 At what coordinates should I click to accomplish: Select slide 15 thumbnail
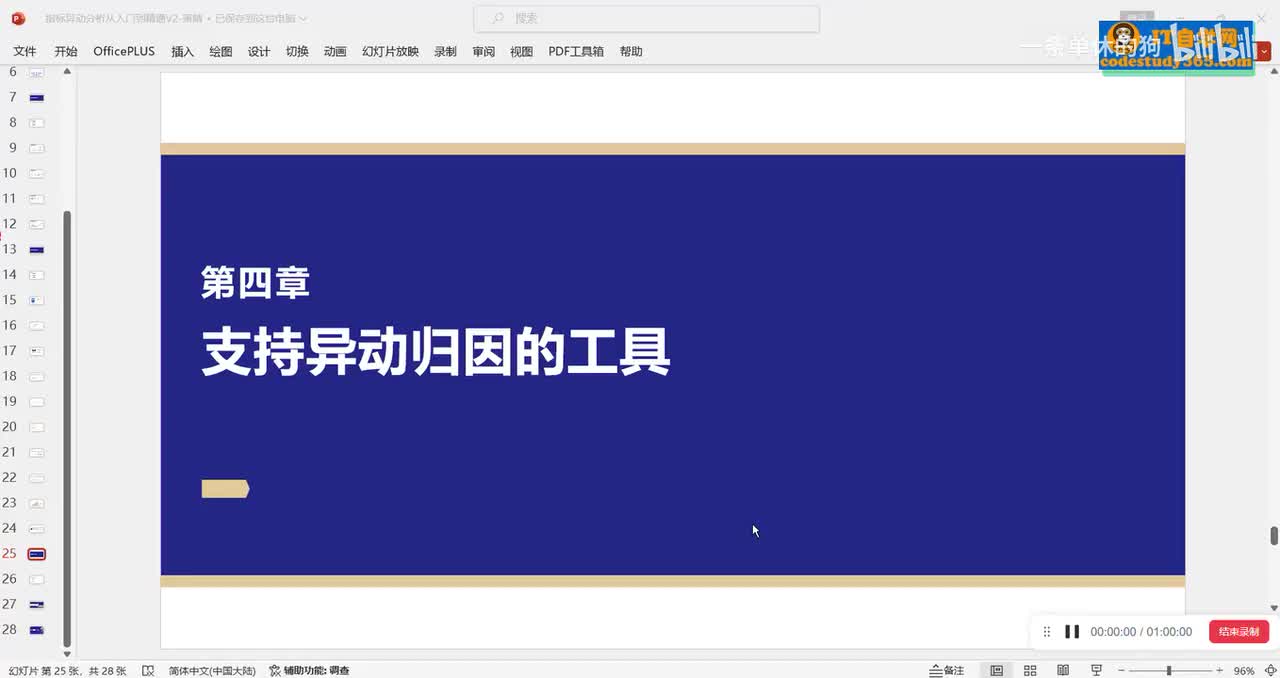point(36,300)
